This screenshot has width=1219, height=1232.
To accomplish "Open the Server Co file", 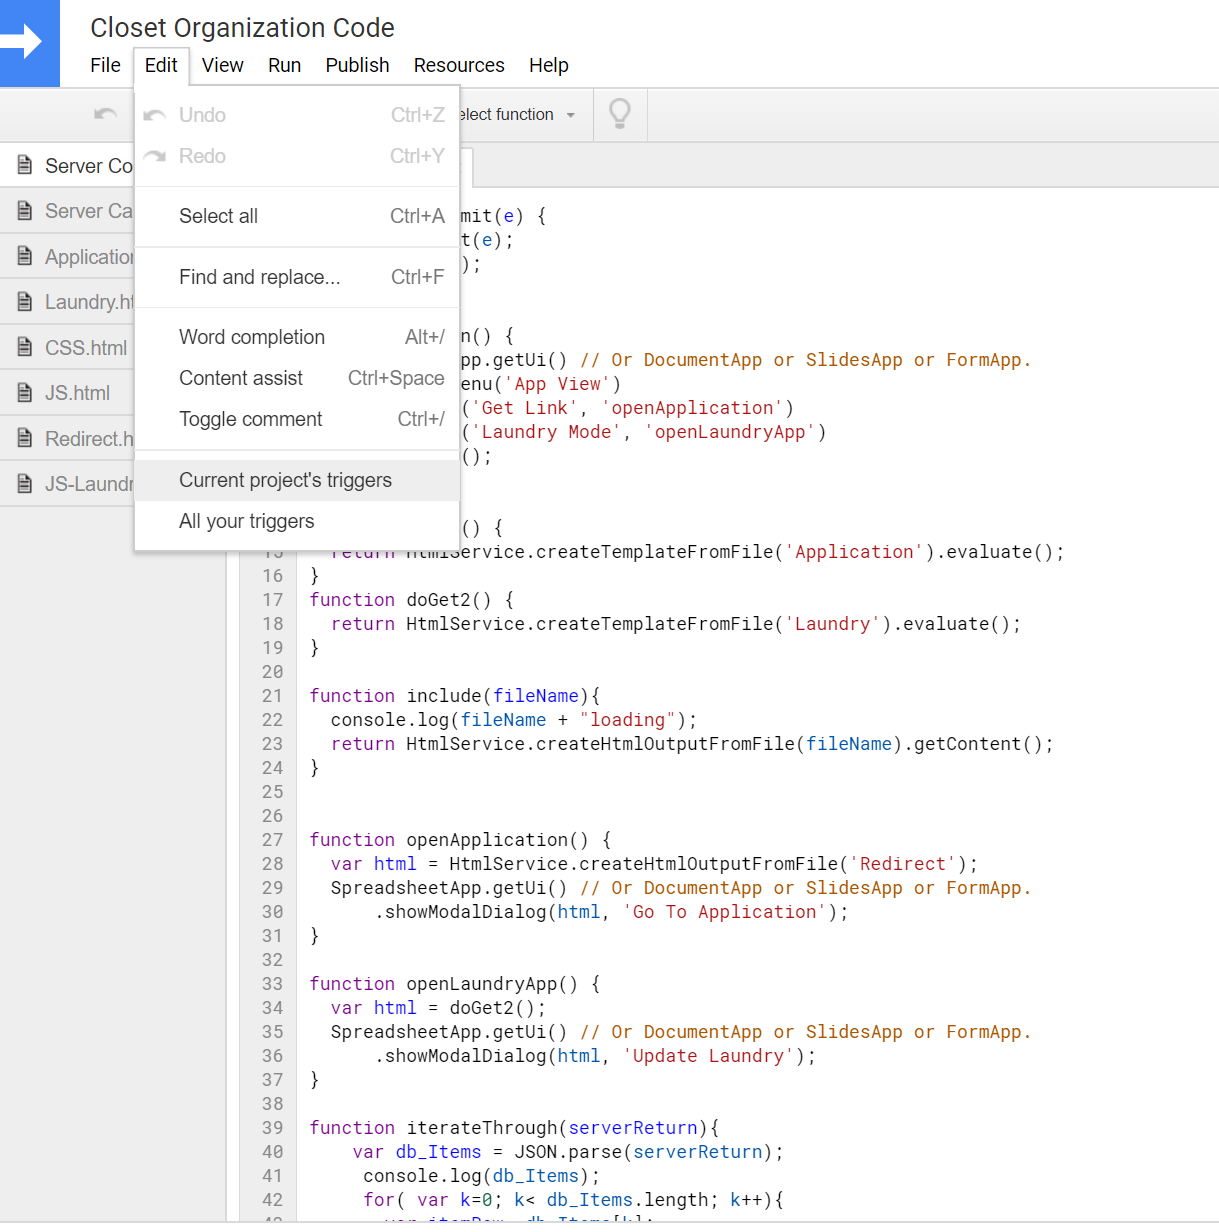I will pos(67,165).
